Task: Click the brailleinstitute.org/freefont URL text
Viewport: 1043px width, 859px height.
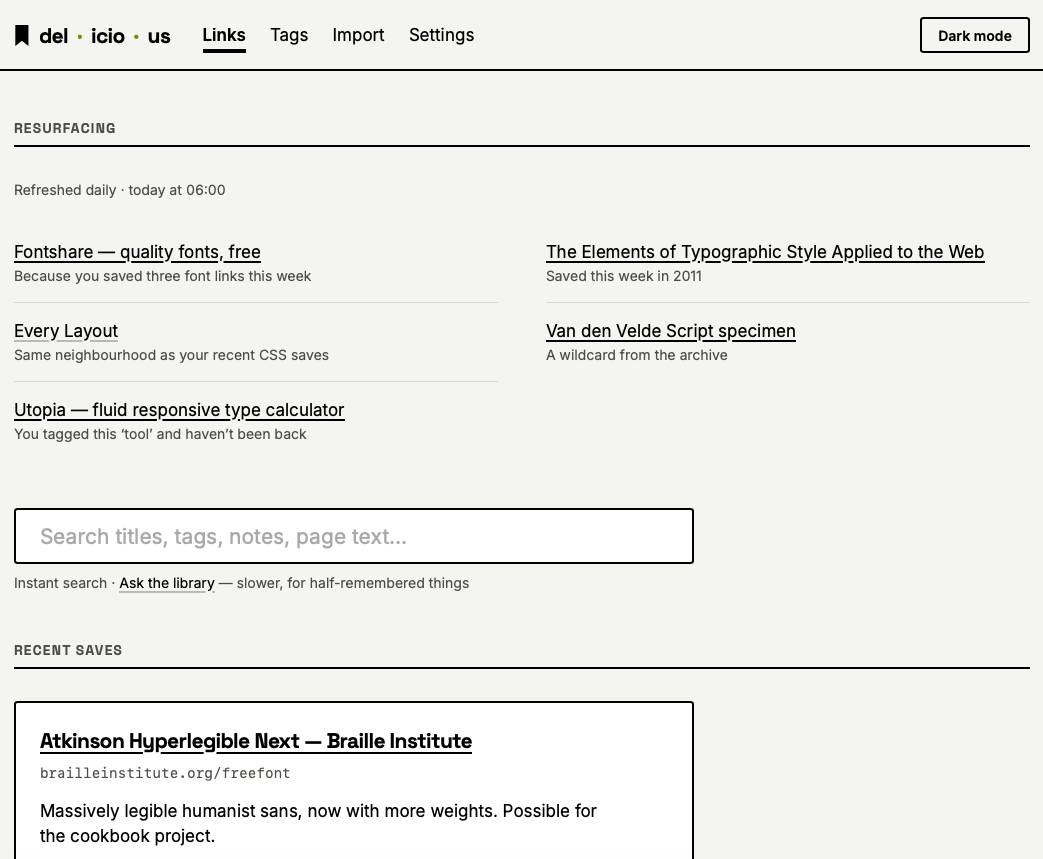Action: click(x=165, y=773)
